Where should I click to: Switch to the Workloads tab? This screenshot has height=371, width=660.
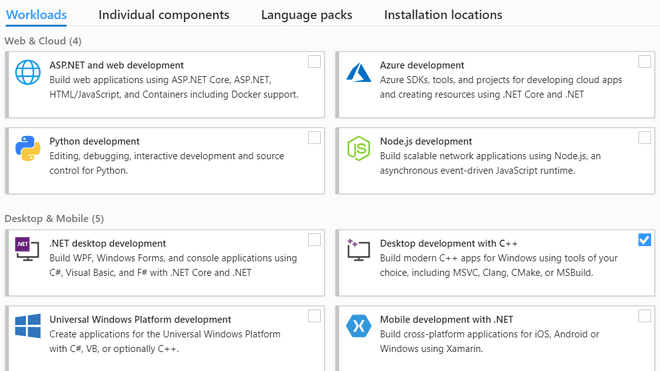point(36,15)
